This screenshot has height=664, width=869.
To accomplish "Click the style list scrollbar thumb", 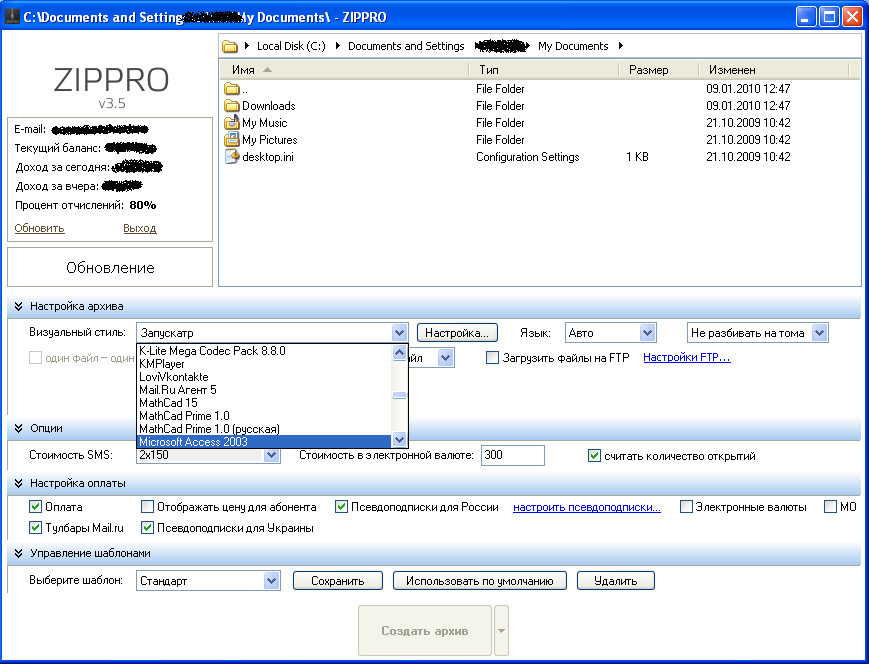I will pyautogui.click(x=399, y=395).
